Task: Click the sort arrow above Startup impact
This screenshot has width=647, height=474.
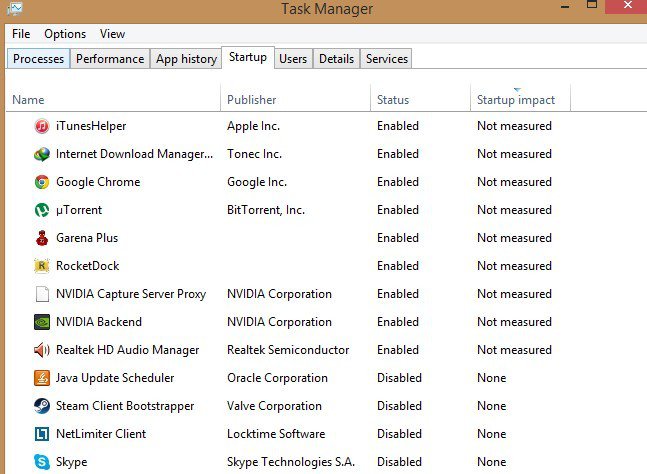Action: tap(517, 90)
